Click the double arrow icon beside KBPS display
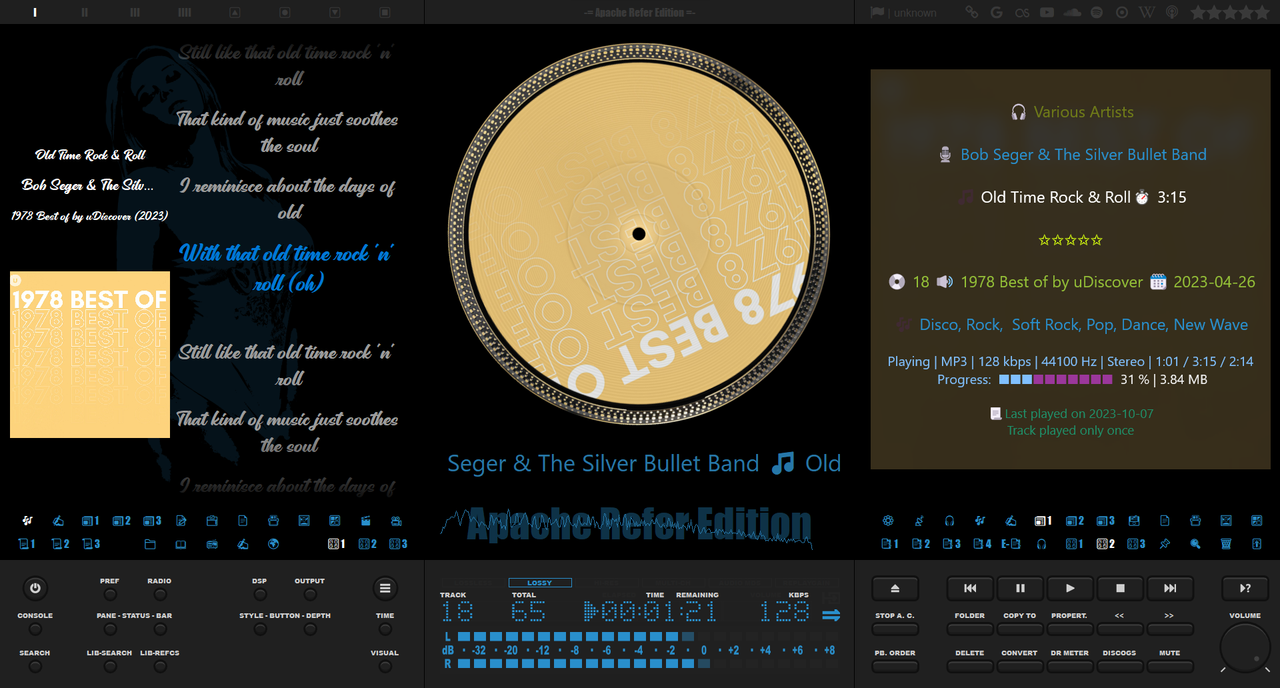1280x688 pixels. pos(831,615)
